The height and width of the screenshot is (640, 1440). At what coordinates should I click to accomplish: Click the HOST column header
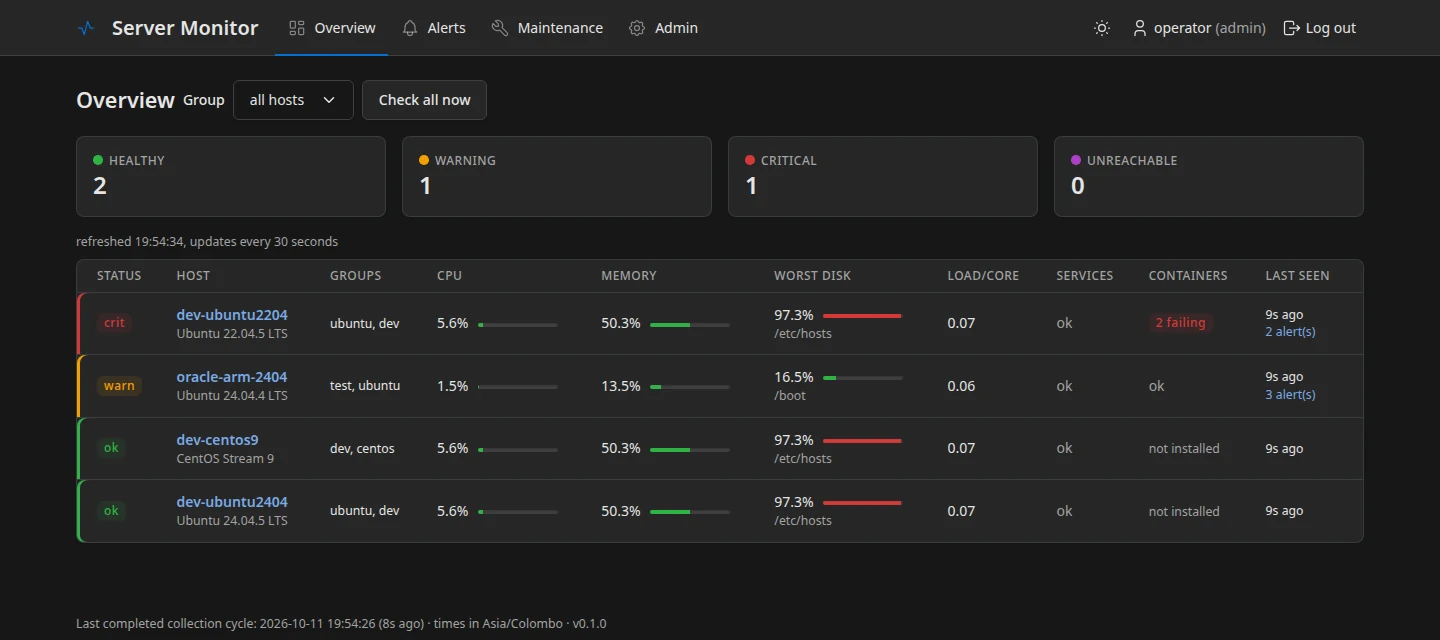[193, 276]
